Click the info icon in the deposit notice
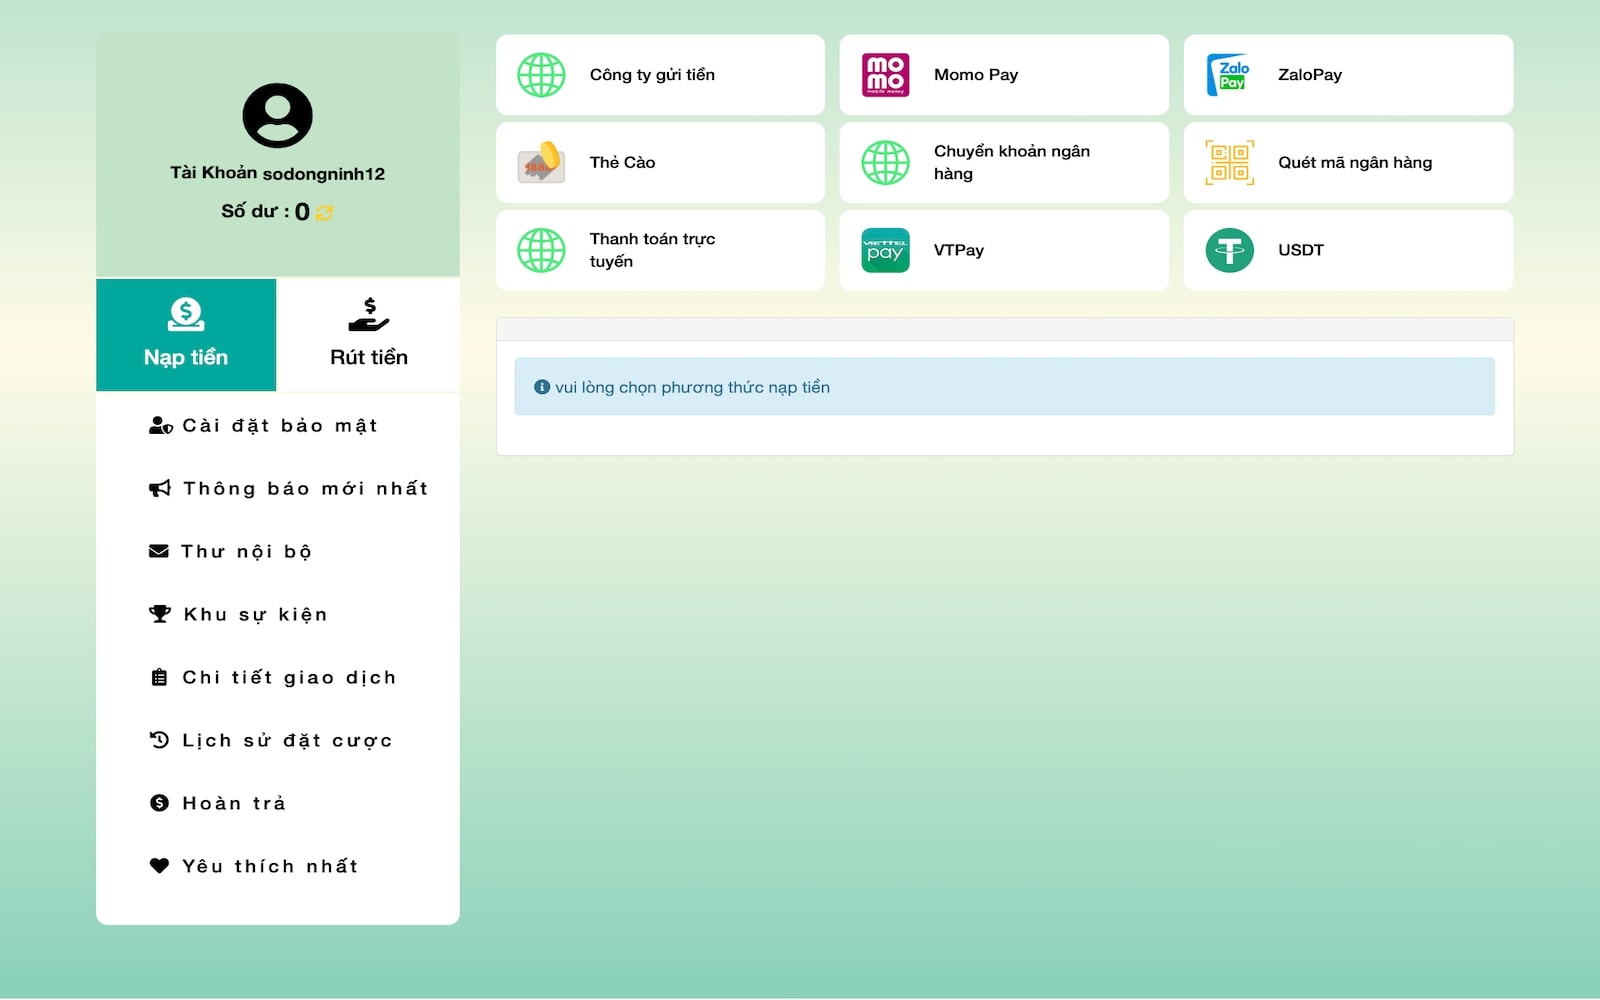Screen dimensions: 1600x1000 [542, 387]
